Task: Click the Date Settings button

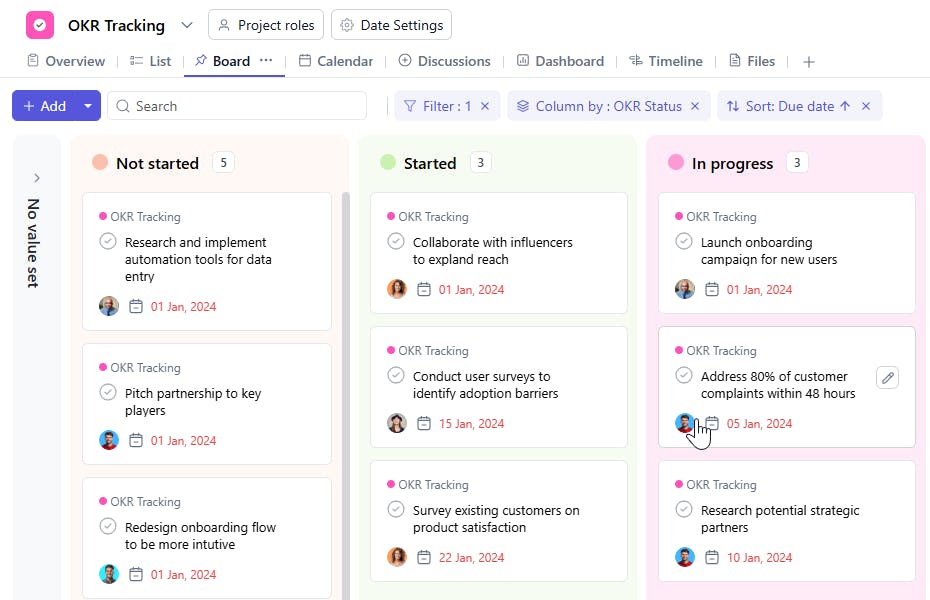Action: tap(392, 25)
